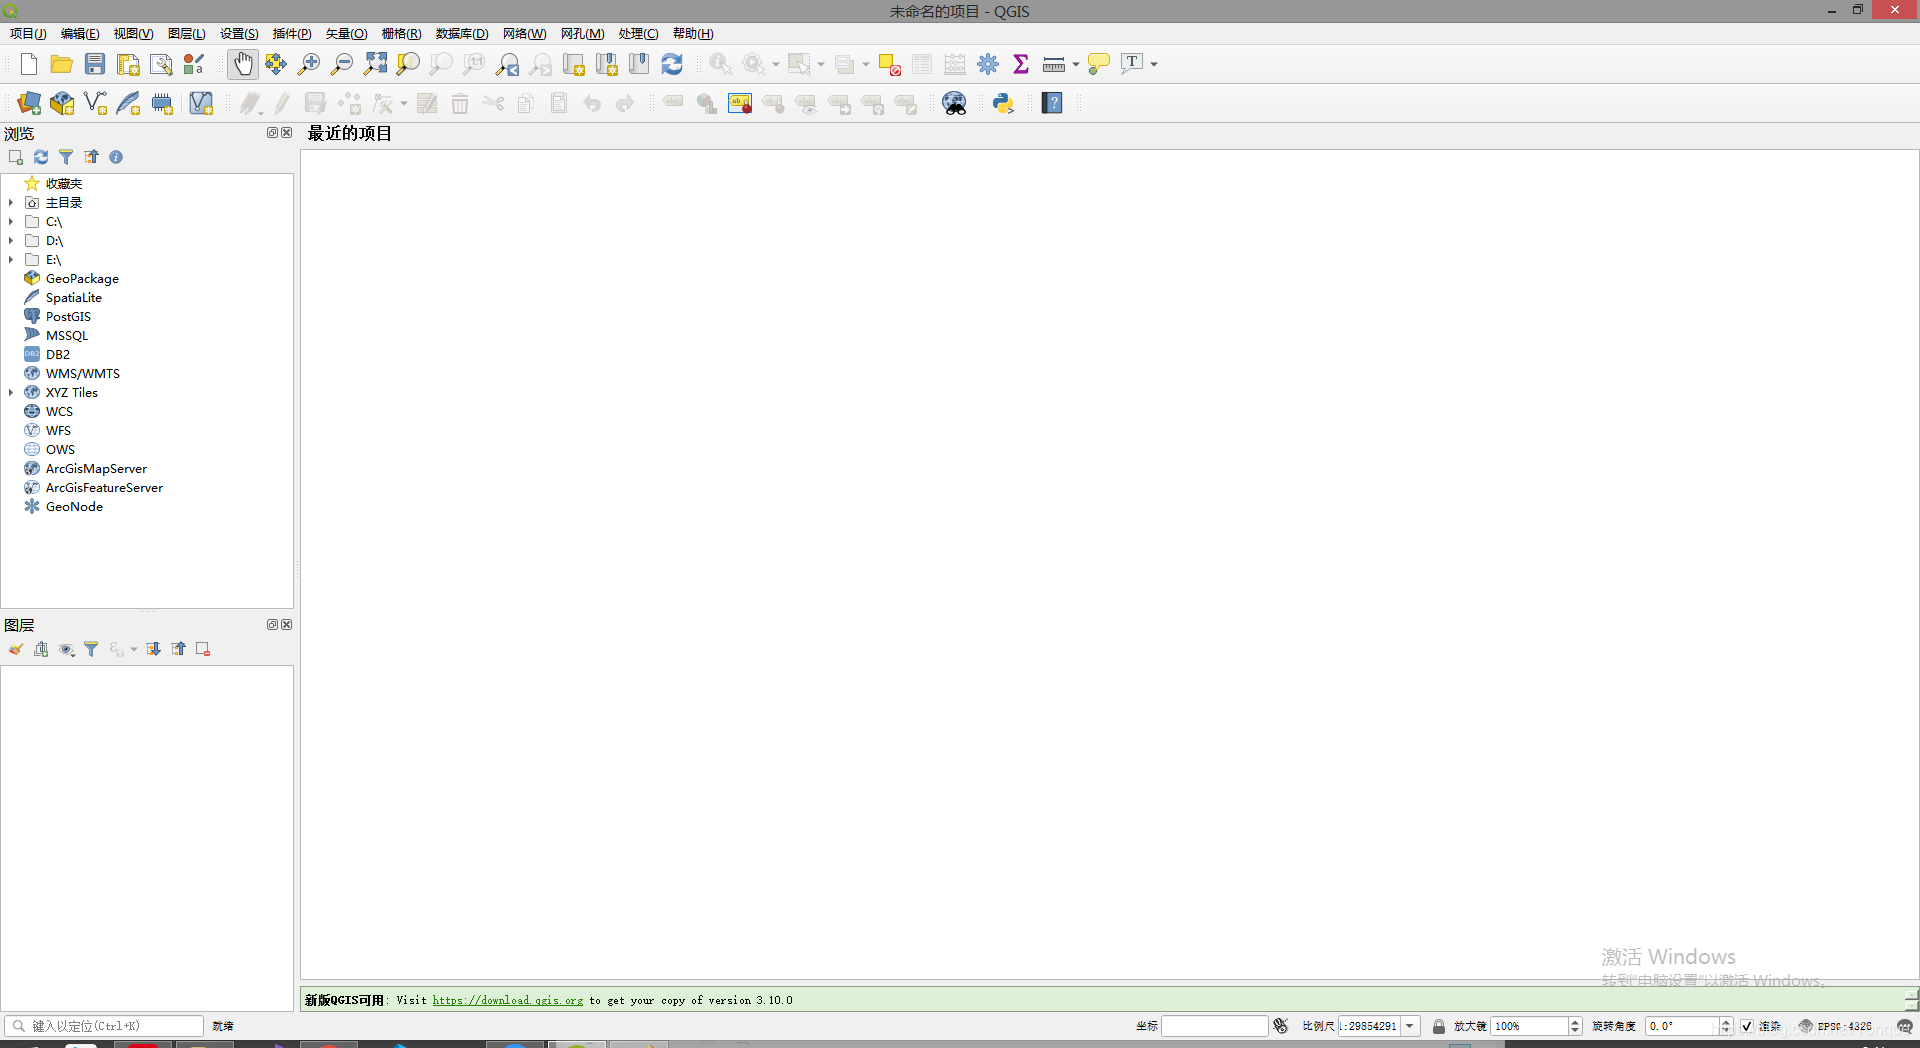Open the 视图 menu
1920x1048 pixels.
(133, 33)
